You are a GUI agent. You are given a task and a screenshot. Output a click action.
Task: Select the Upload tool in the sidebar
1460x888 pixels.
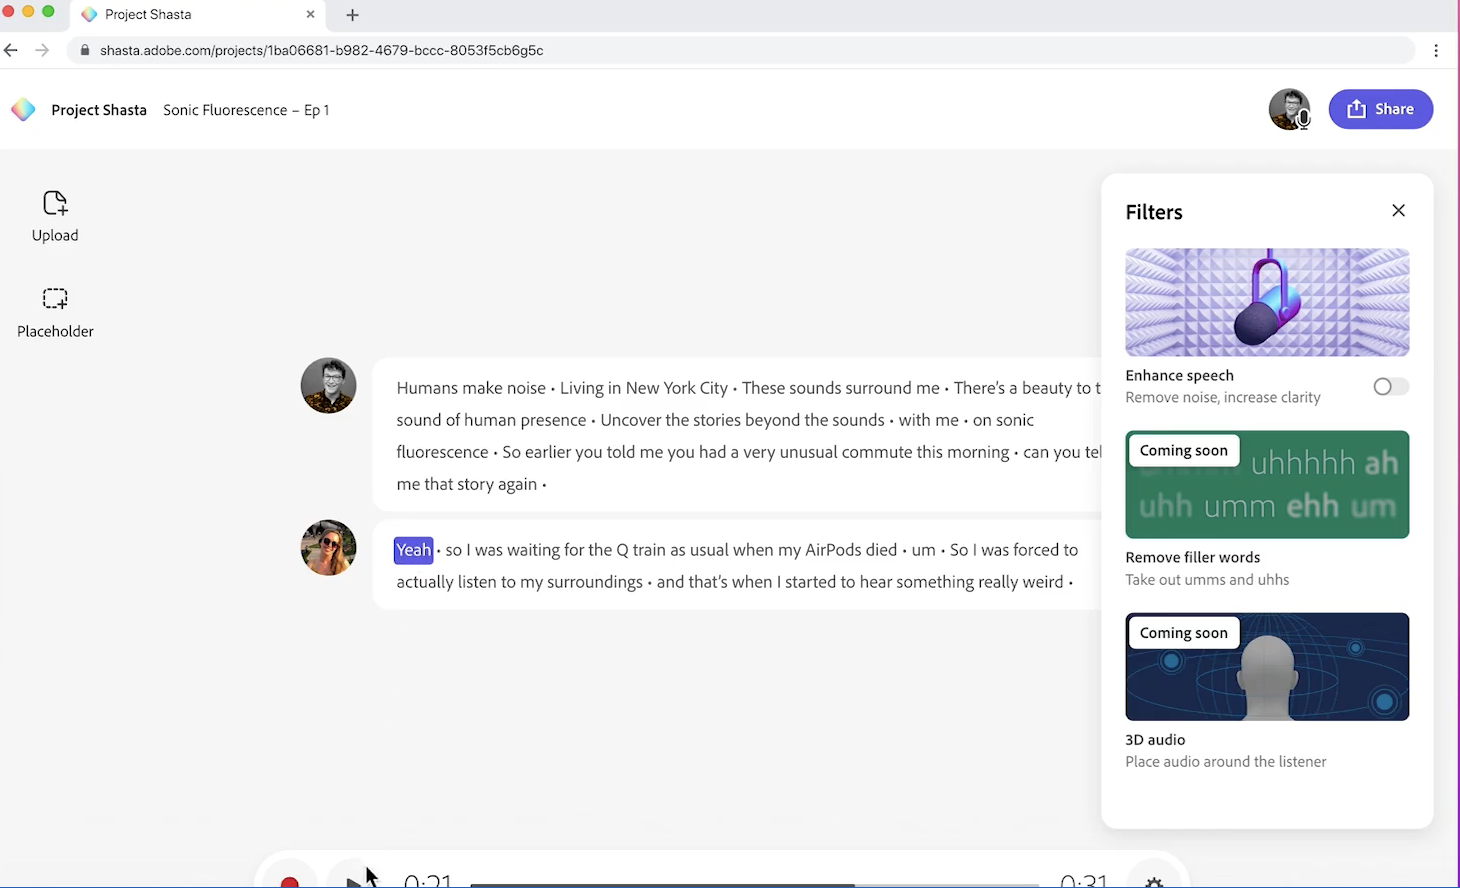coord(55,215)
